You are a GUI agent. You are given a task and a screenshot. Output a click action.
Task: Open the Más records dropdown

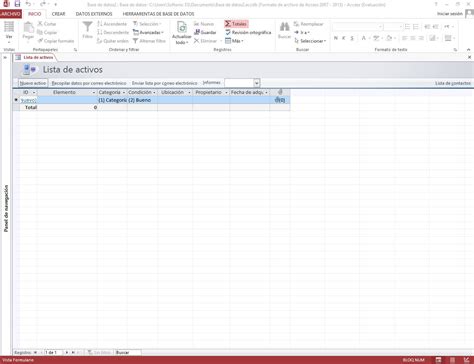click(x=234, y=41)
